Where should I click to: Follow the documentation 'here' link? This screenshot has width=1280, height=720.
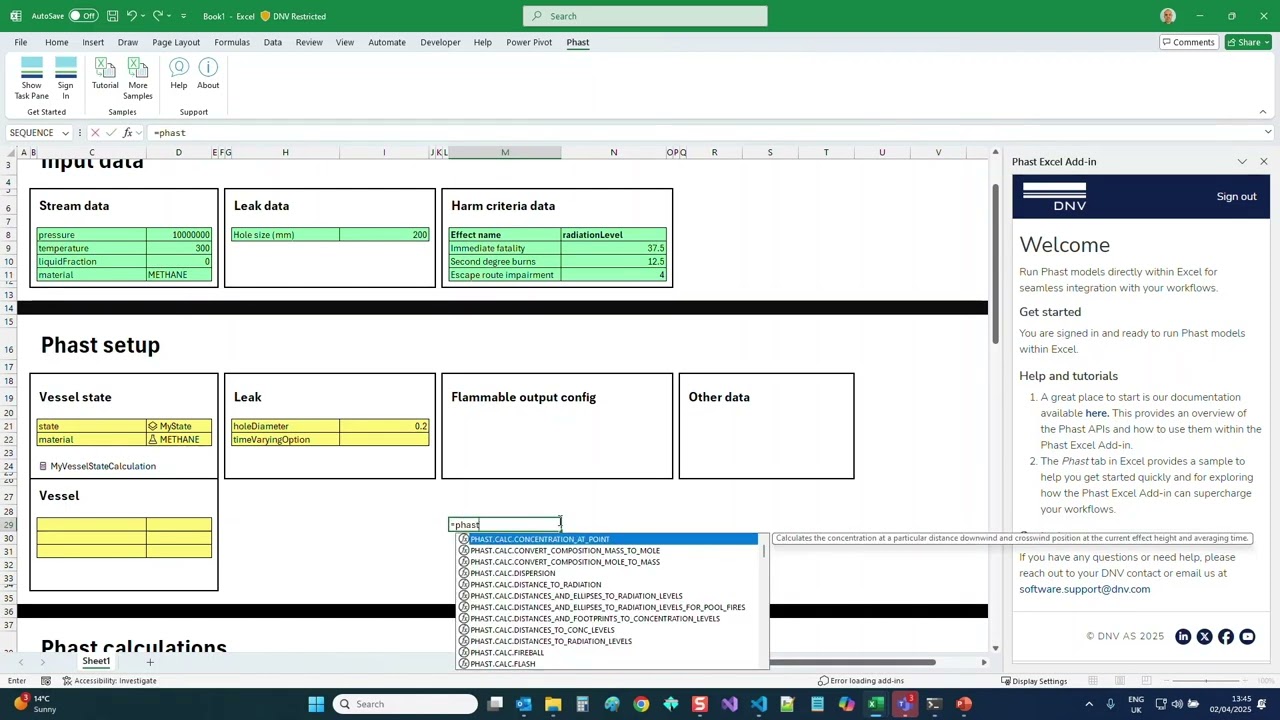click(x=1097, y=414)
